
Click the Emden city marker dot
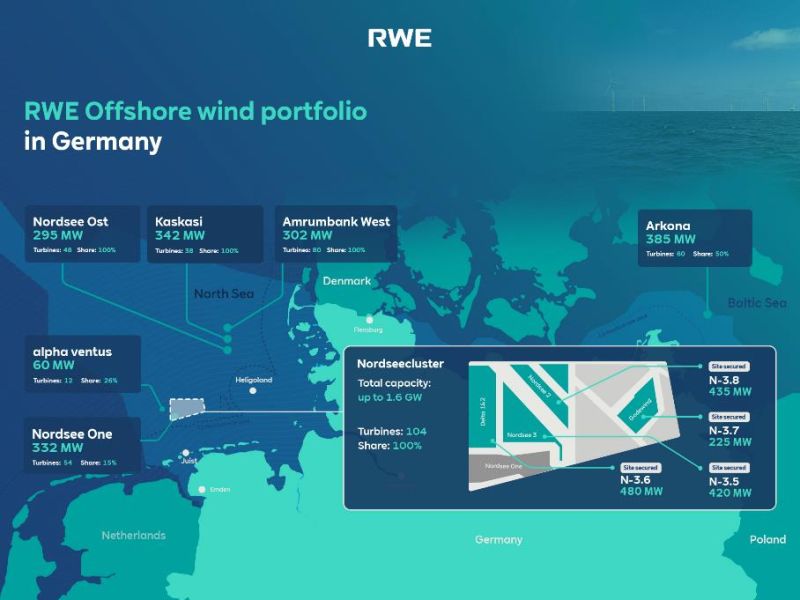coord(202,489)
